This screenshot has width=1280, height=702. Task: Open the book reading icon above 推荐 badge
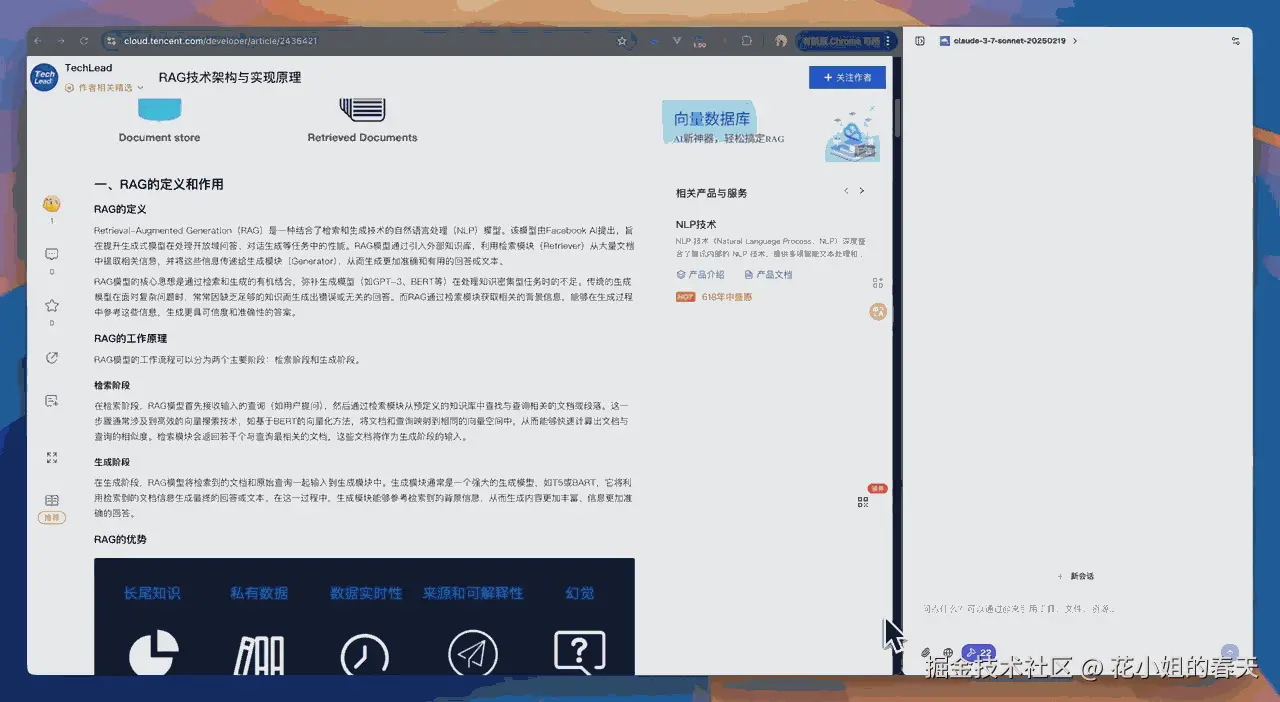52,499
